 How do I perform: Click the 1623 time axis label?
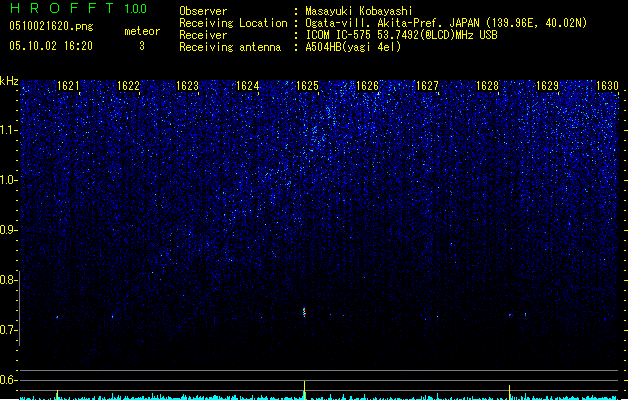pos(188,86)
